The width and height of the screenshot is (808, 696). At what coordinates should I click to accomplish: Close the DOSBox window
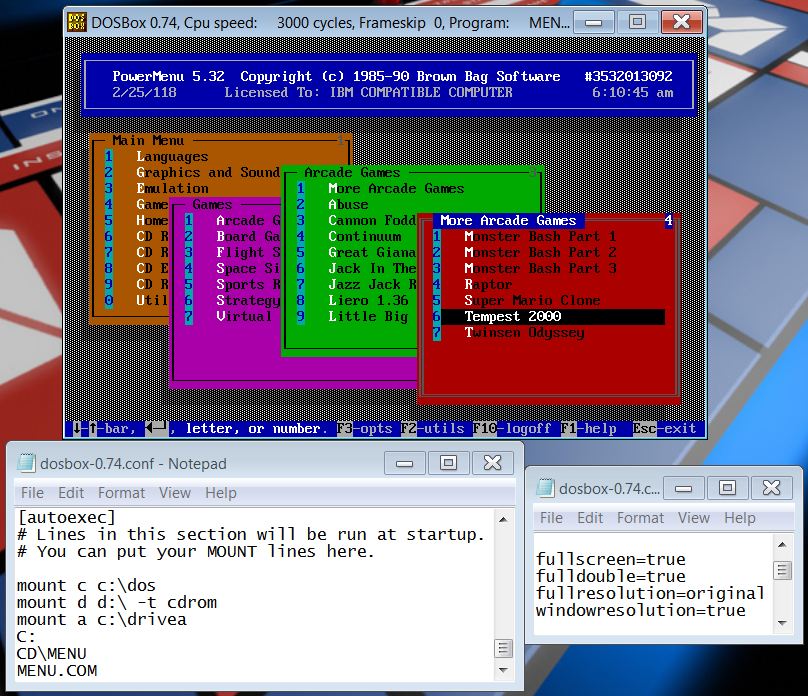coord(682,23)
